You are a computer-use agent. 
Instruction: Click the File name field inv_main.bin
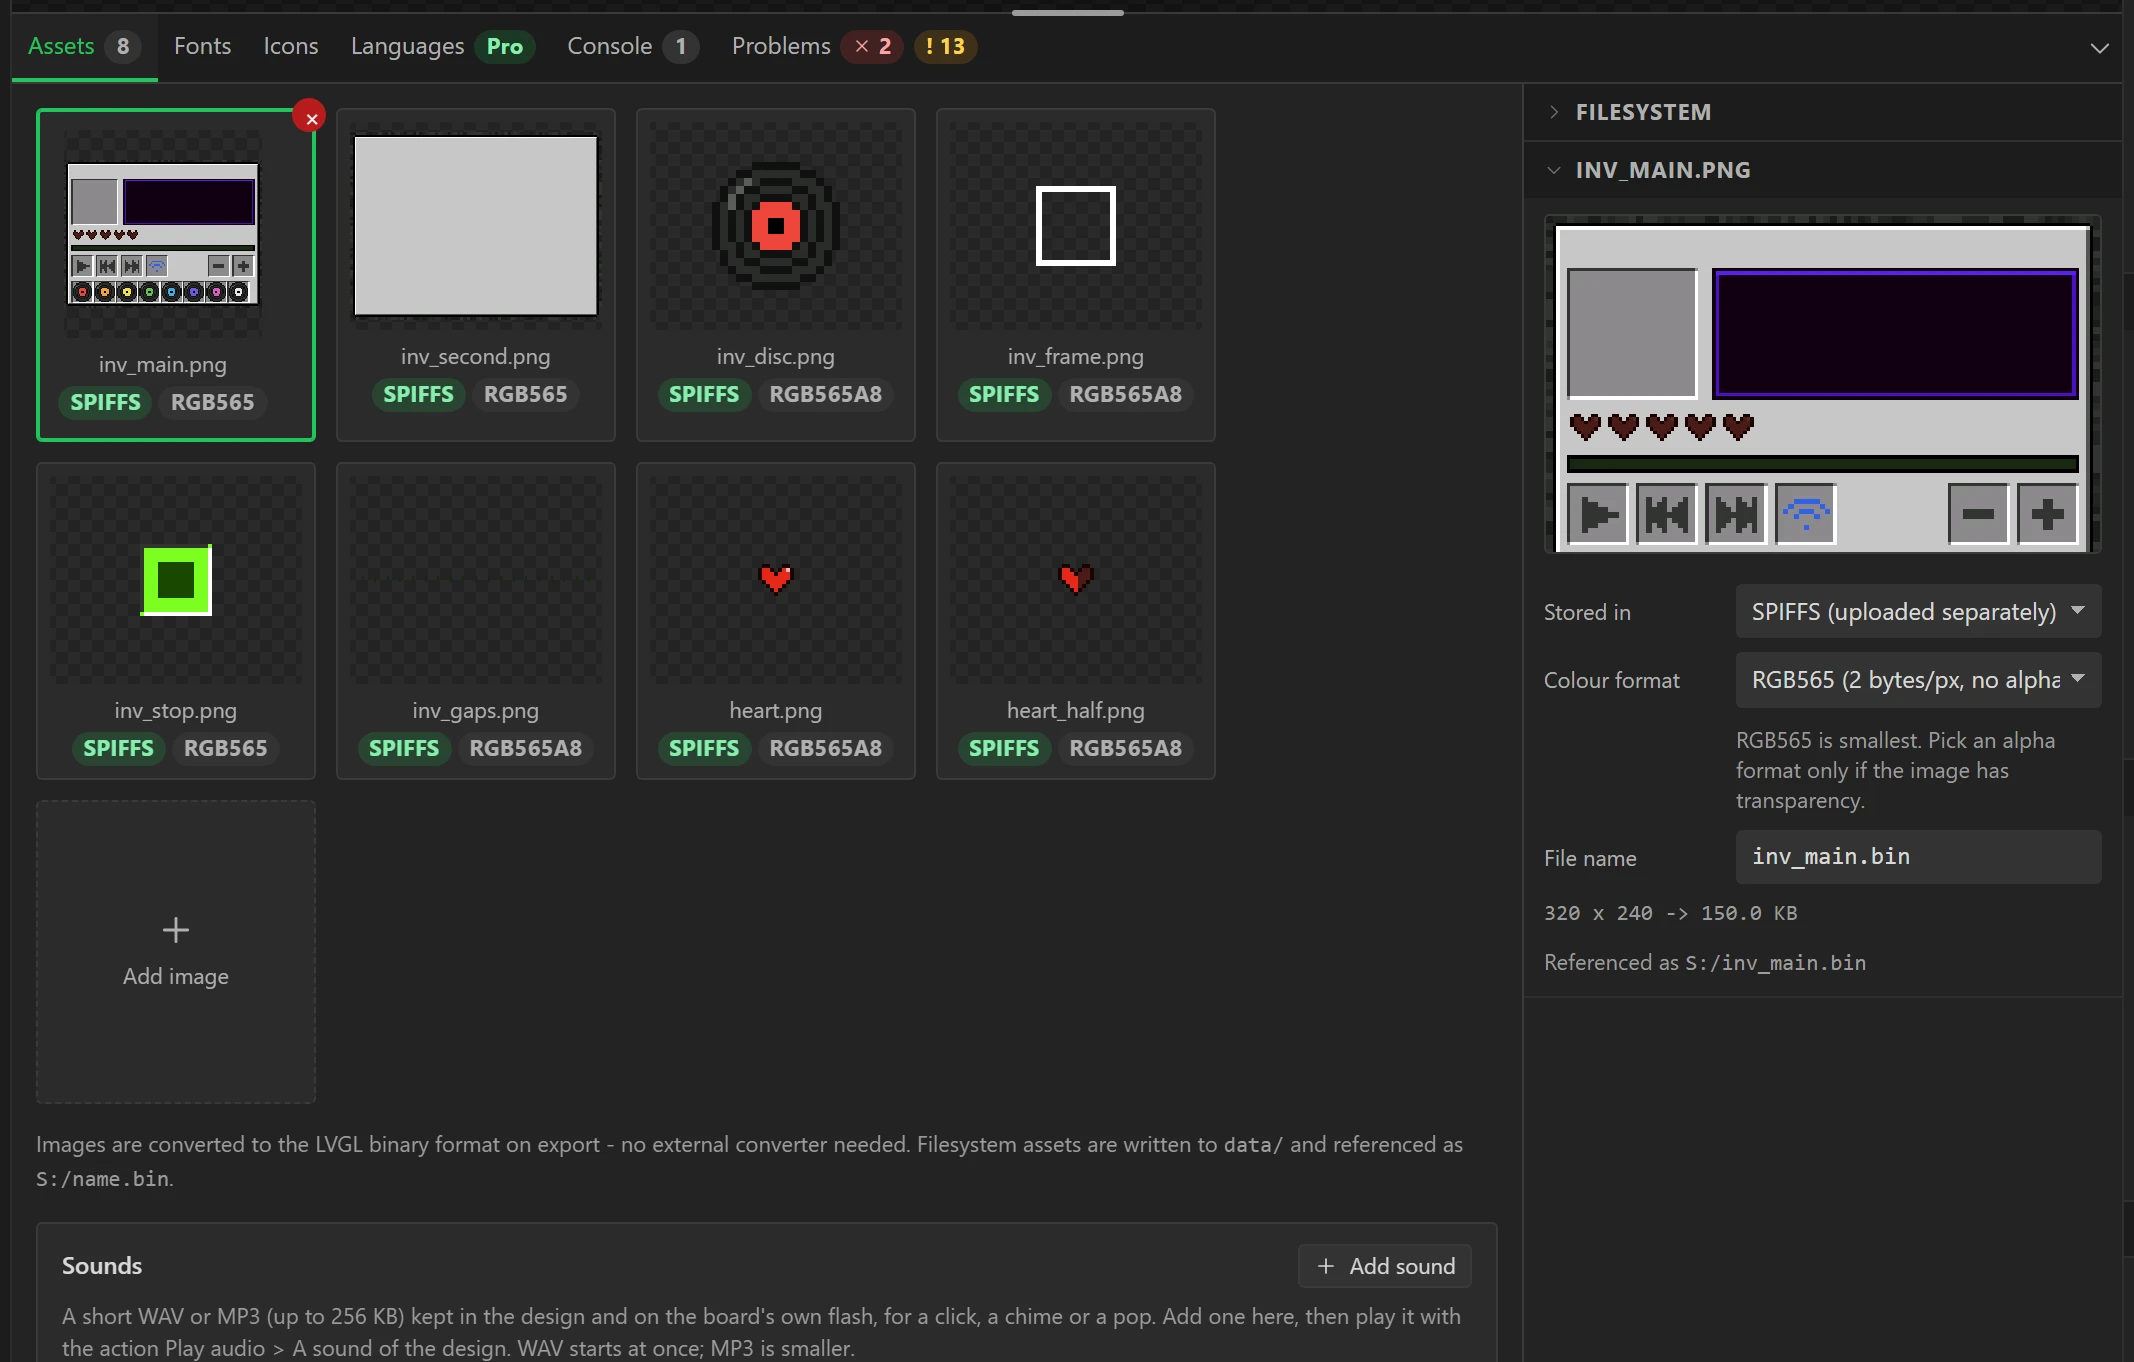(1918, 857)
